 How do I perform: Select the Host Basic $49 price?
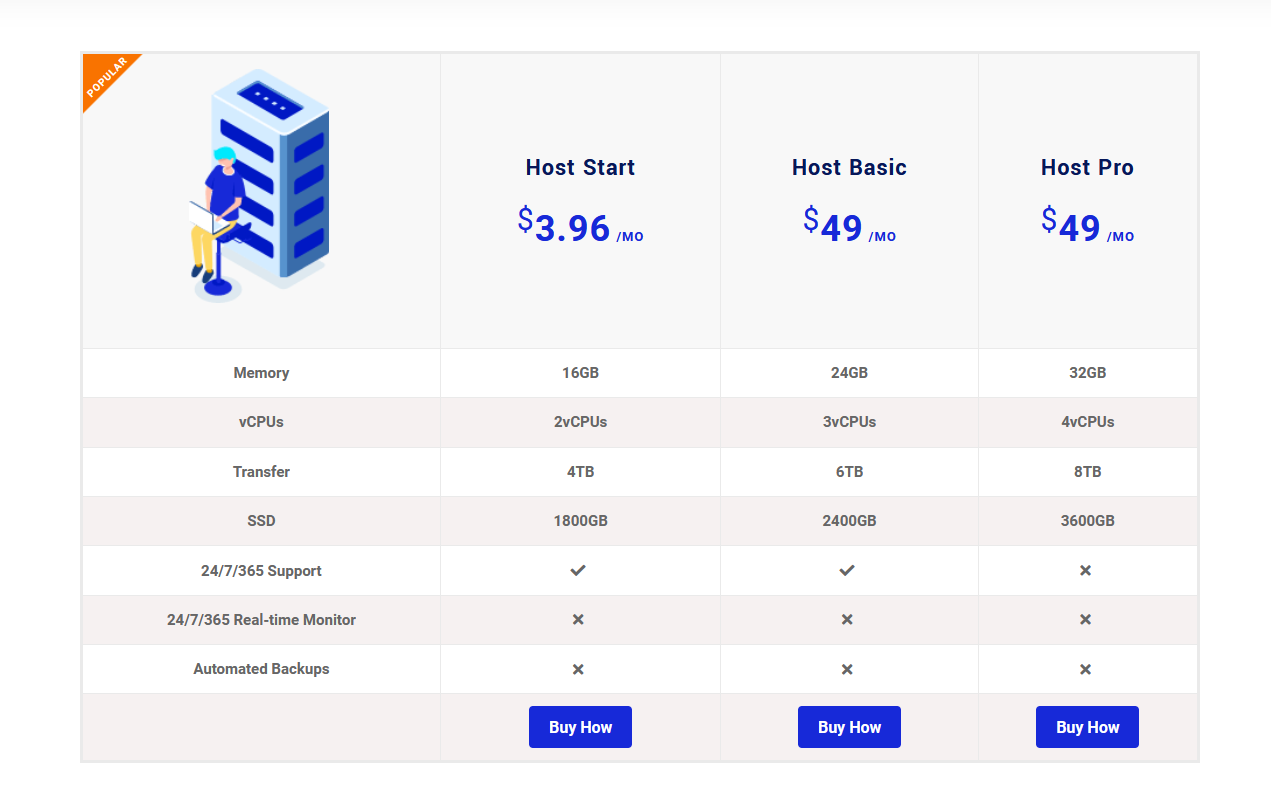849,228
